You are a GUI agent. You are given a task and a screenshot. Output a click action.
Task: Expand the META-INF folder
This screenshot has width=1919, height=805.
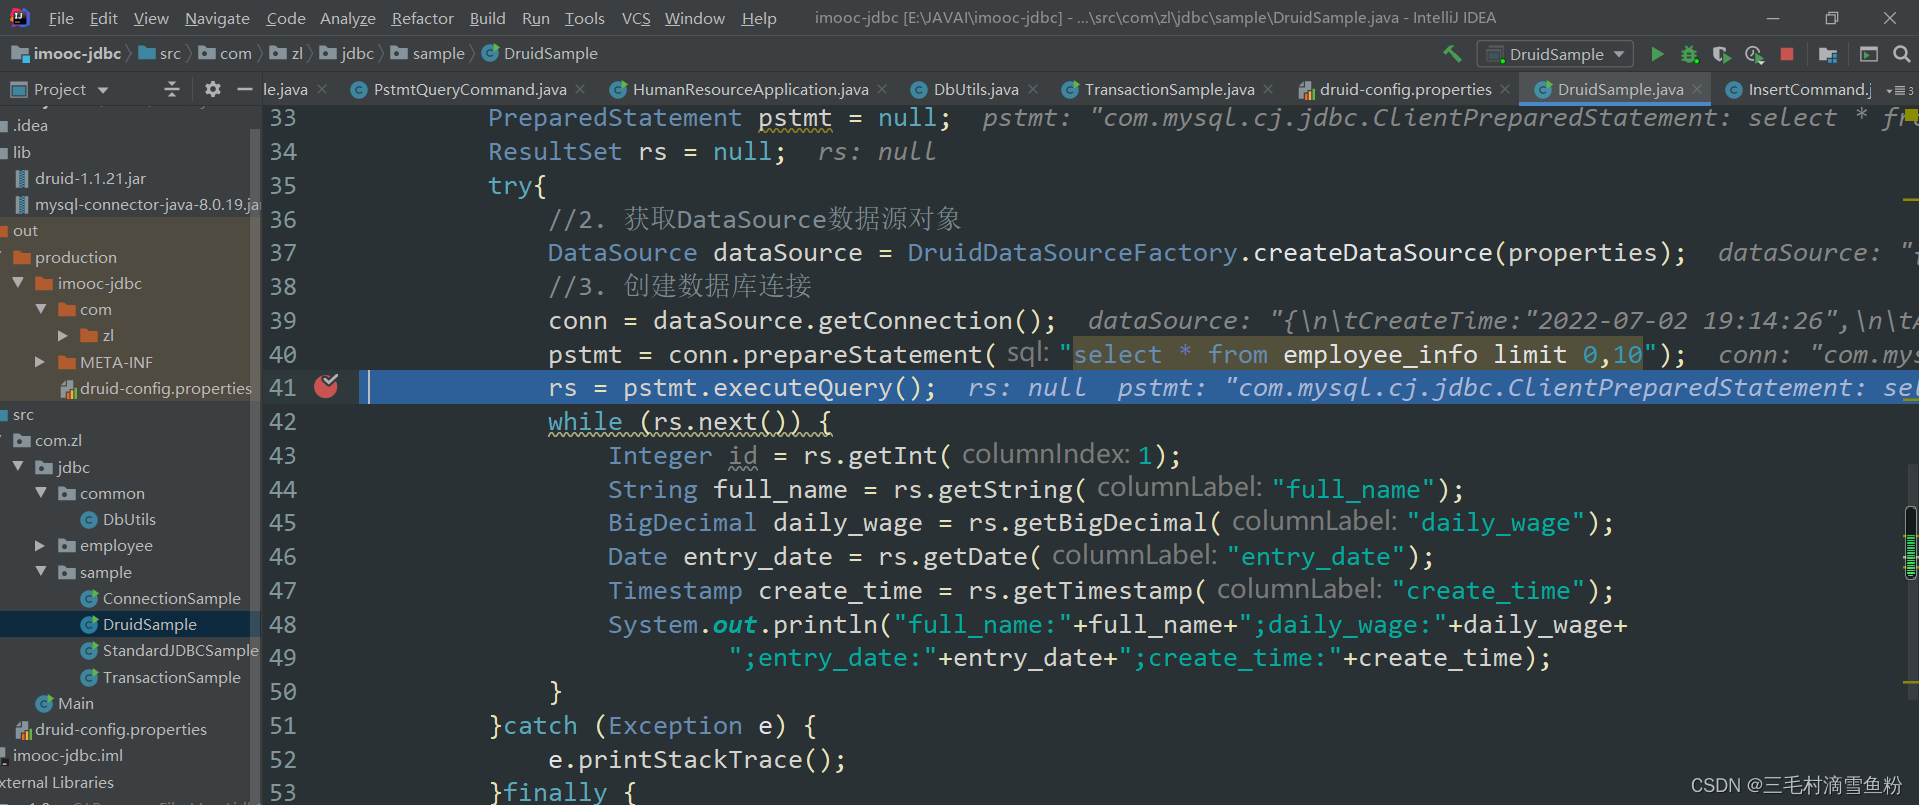pos(40,362)
